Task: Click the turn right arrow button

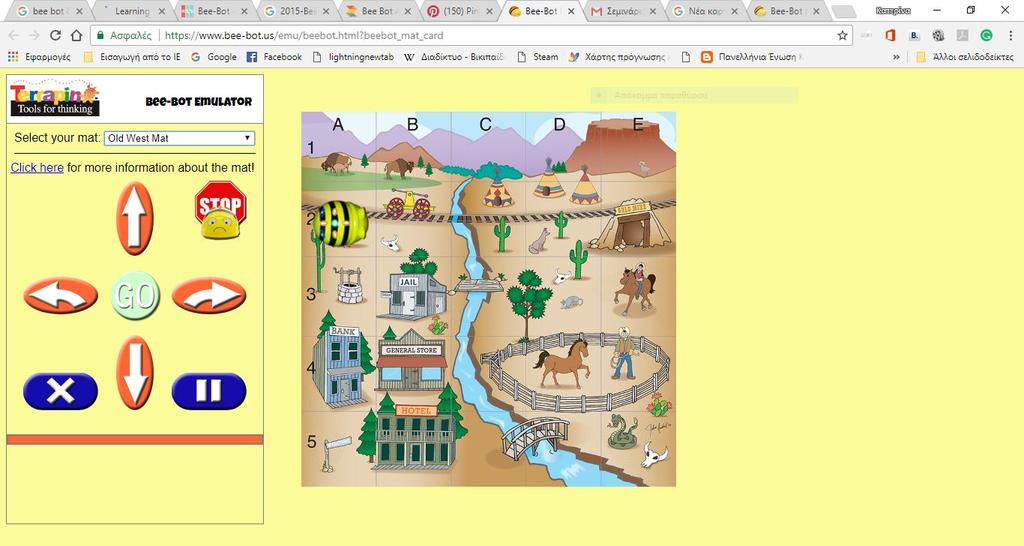Action: coord(209,295)
